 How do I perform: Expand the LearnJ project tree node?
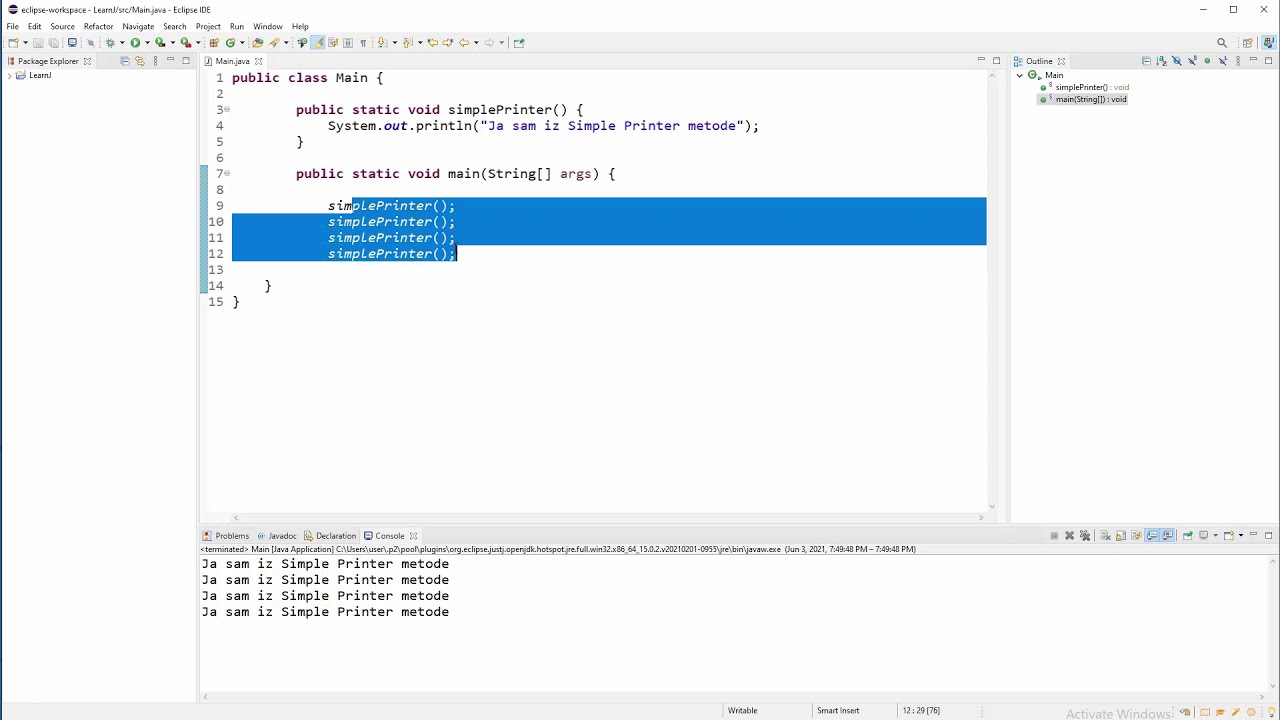click(8, 76)
